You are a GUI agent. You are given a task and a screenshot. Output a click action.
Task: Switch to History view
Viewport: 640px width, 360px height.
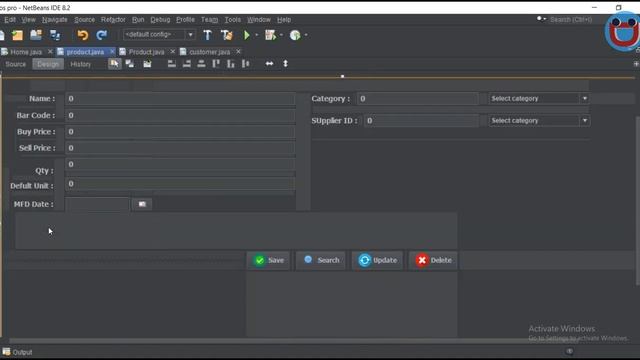tap(80, 64)
